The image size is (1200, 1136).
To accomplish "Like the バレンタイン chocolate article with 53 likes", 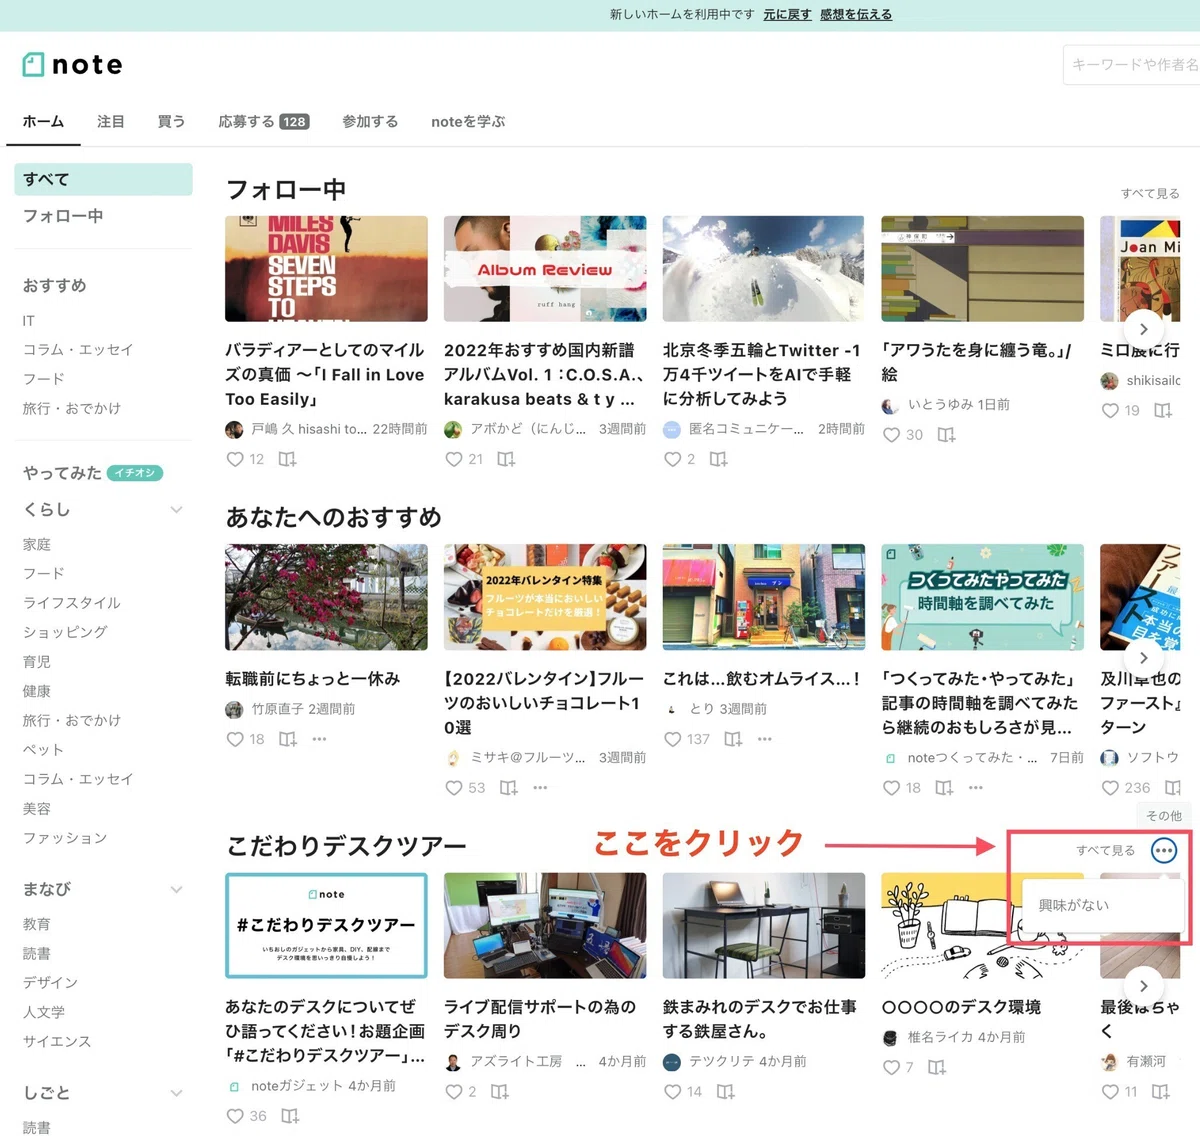I will click(454, 788).
